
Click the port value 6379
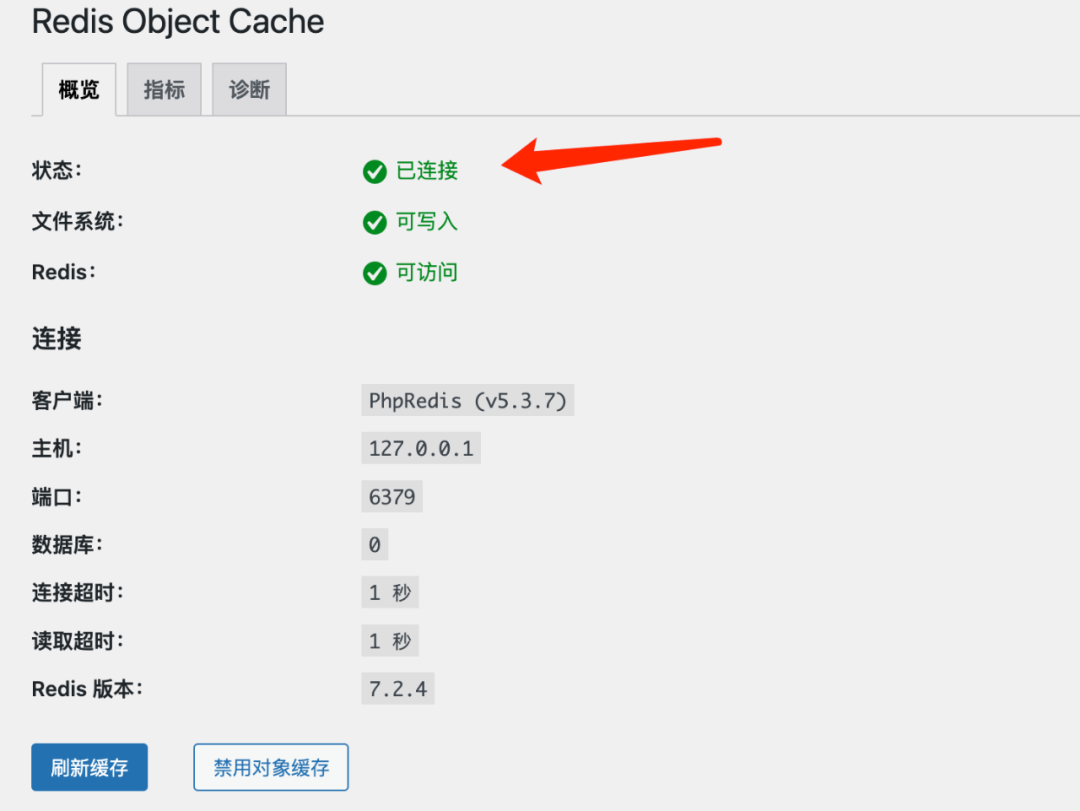pyautogui.click(x=392, y=496)
